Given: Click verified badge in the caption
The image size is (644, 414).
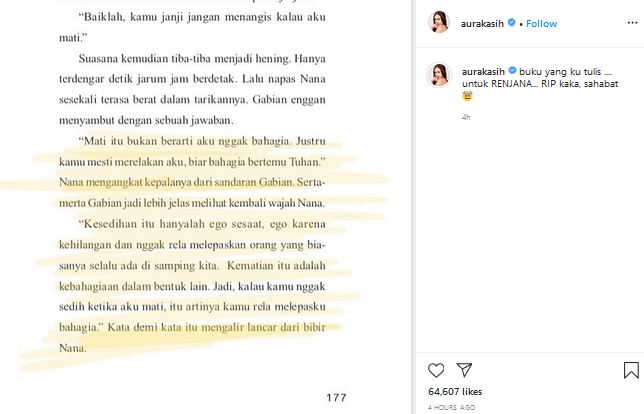Looking at the screenshot, I should pyautogui.click(x=513, y=71).
